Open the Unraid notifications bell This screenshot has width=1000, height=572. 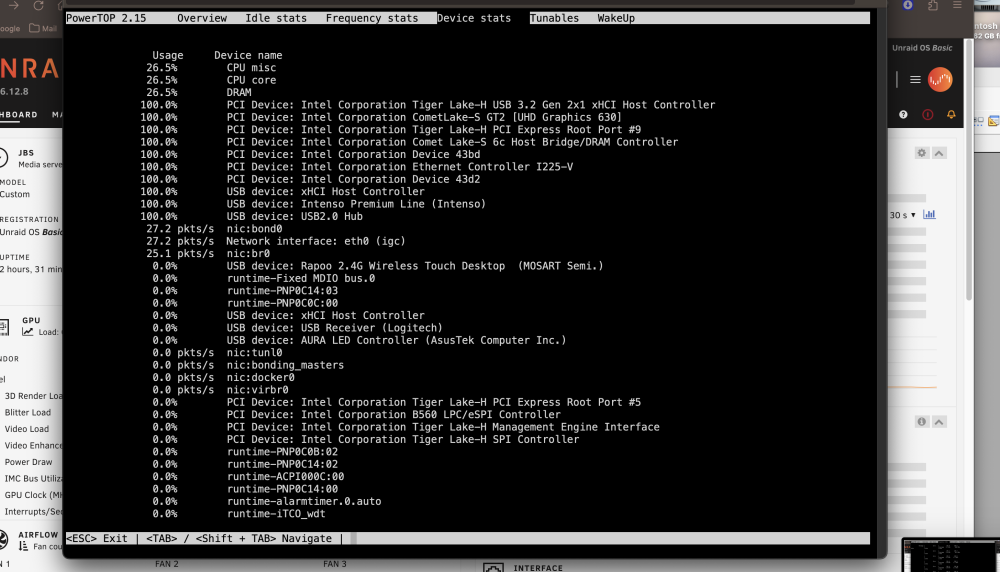click(951, 115)
